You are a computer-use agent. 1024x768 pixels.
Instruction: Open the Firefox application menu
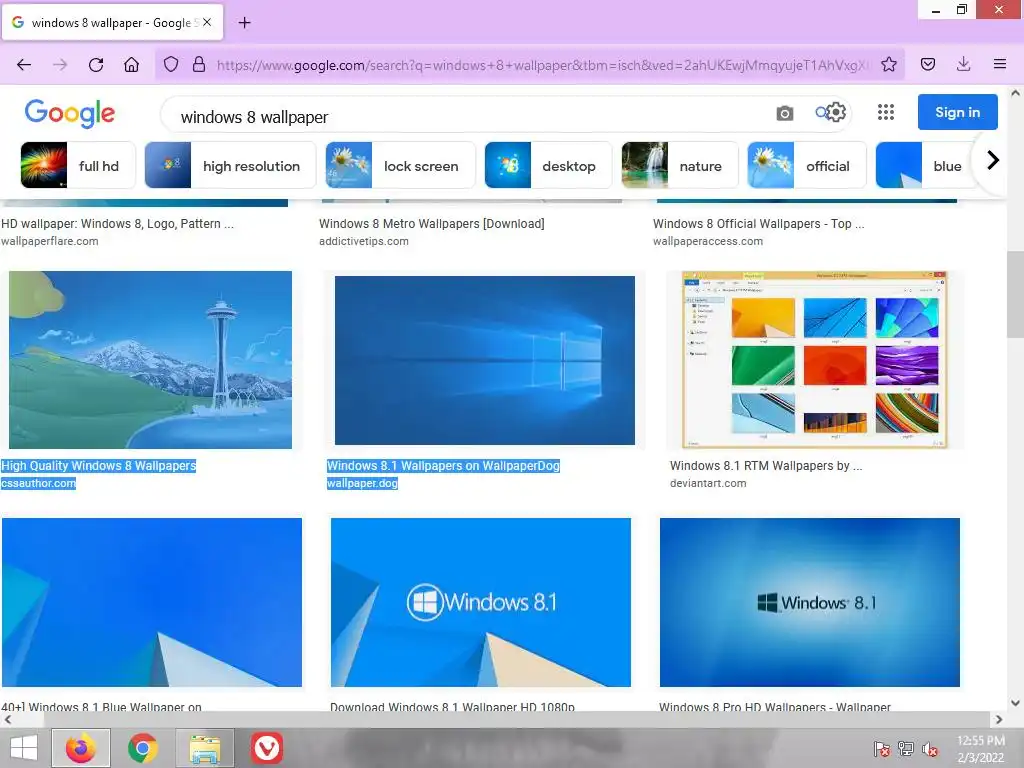point(999,64)
